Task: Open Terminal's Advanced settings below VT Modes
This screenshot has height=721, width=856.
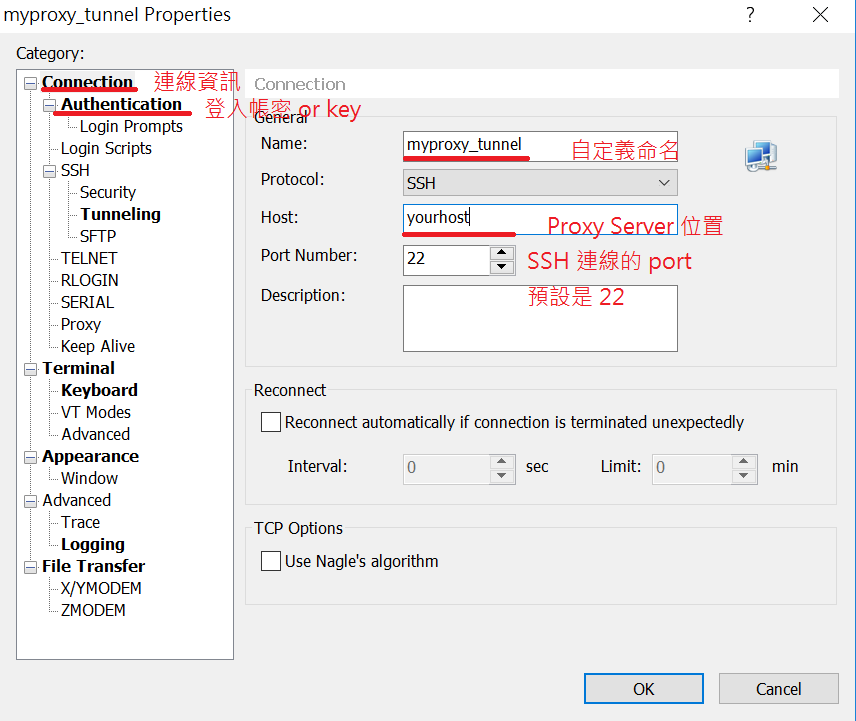Action: 96,434
